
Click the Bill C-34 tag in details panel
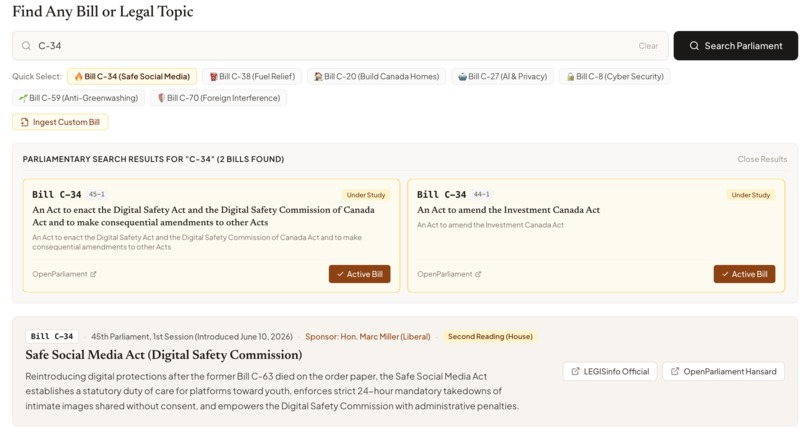pyautogui.click(x=52, y=336)
